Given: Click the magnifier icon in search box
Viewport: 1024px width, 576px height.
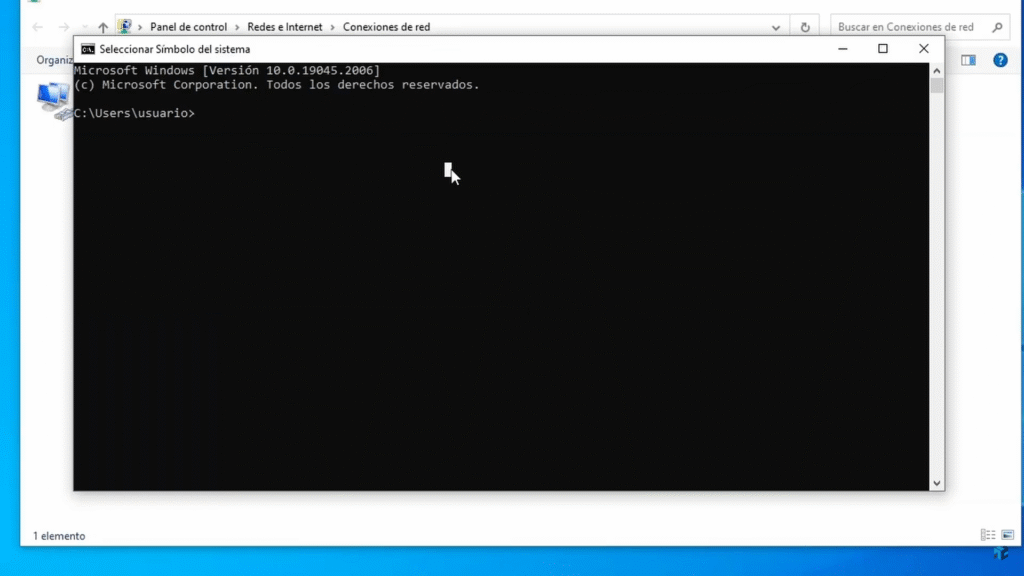Looking at the screenshot, I should (x=996, y=27).
